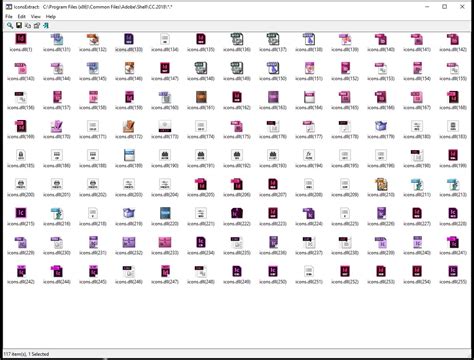
Task: Click the '117 item(s), 1 Selected' status text
Action: [x=26, y=354]
